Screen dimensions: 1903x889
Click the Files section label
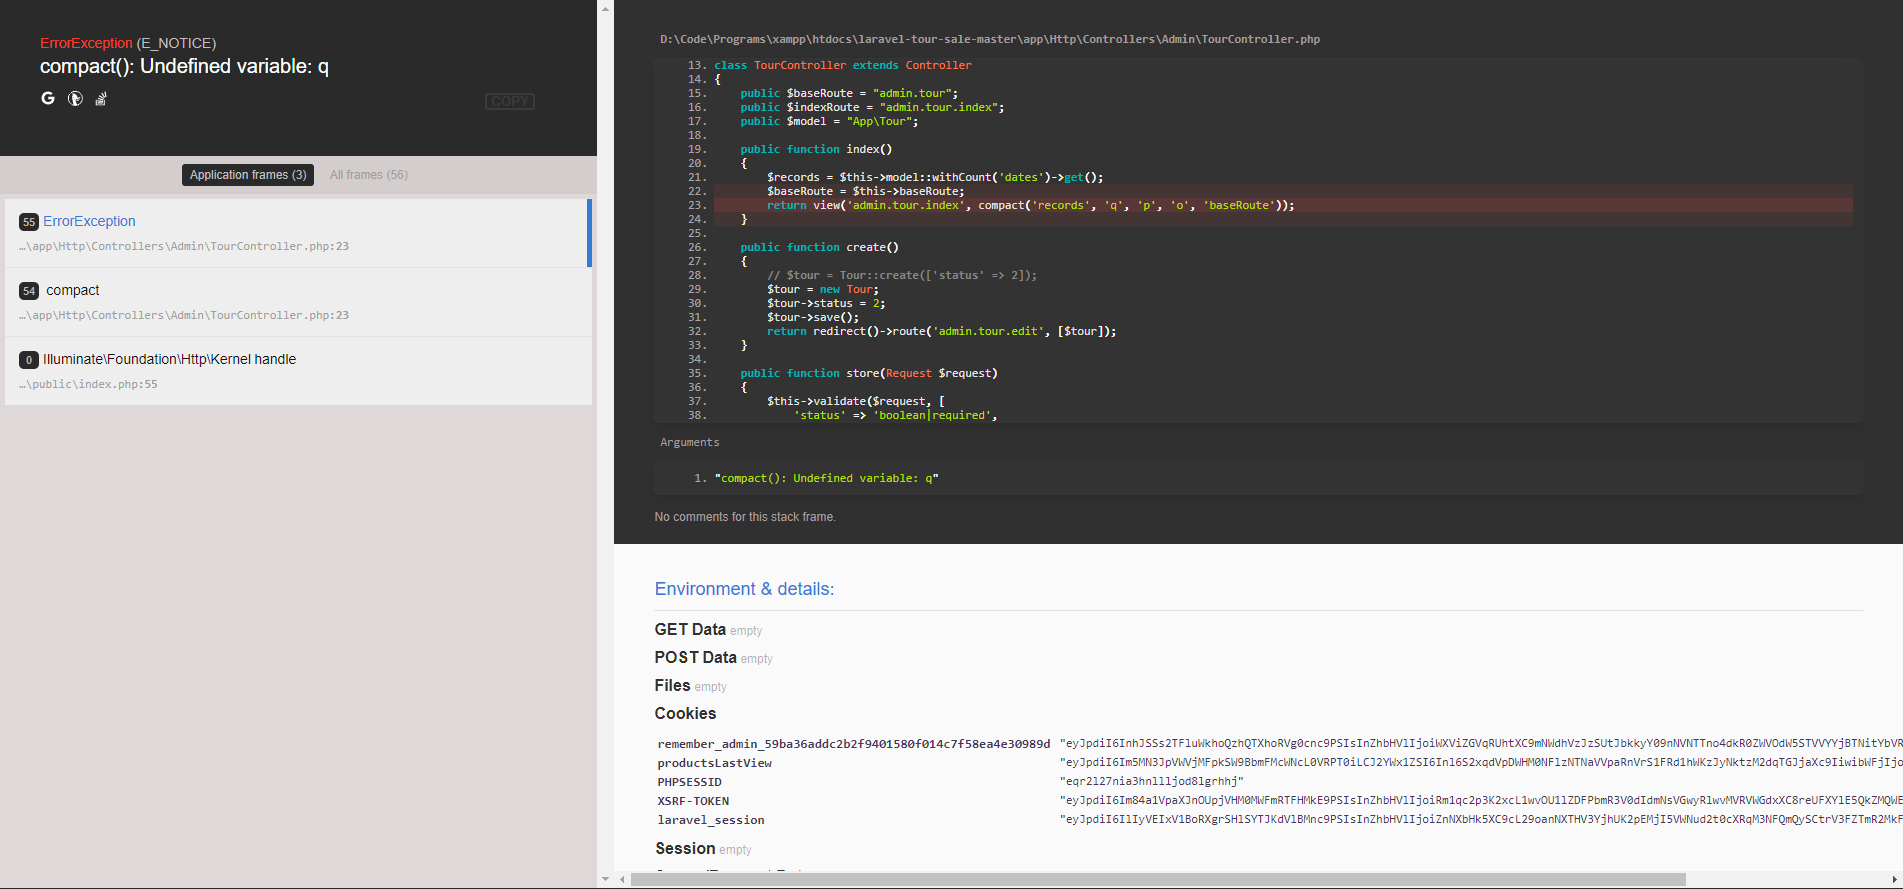672,685
